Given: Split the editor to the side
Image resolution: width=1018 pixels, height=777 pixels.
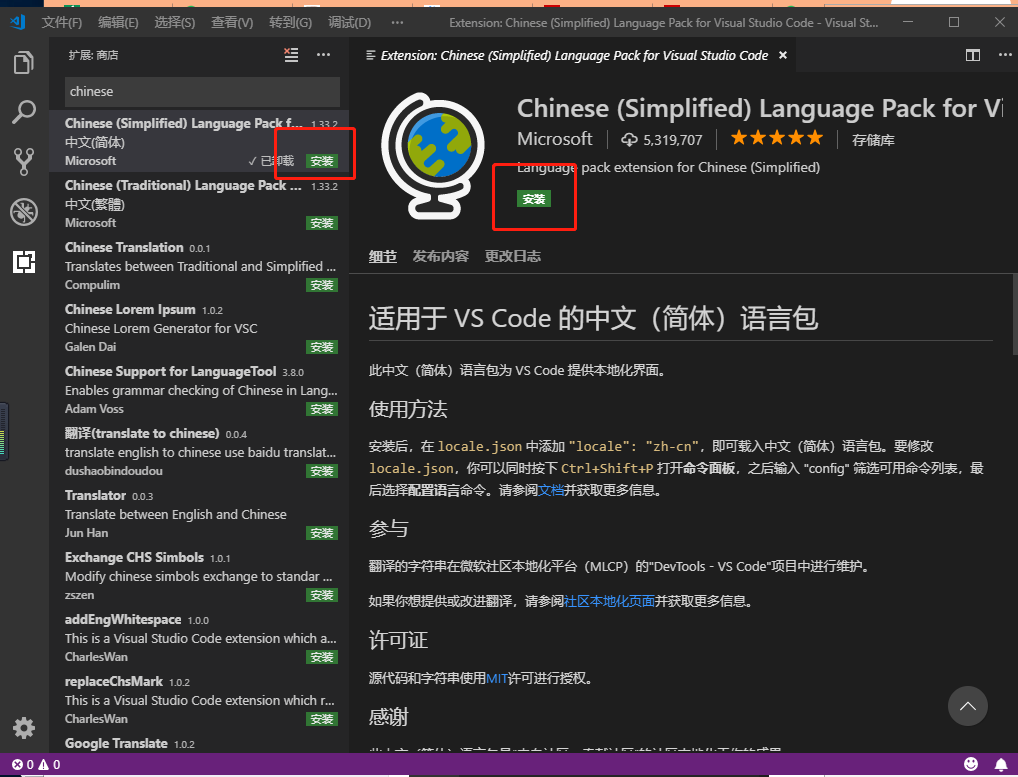Looking at the screenshot, I should pos(973,55).
